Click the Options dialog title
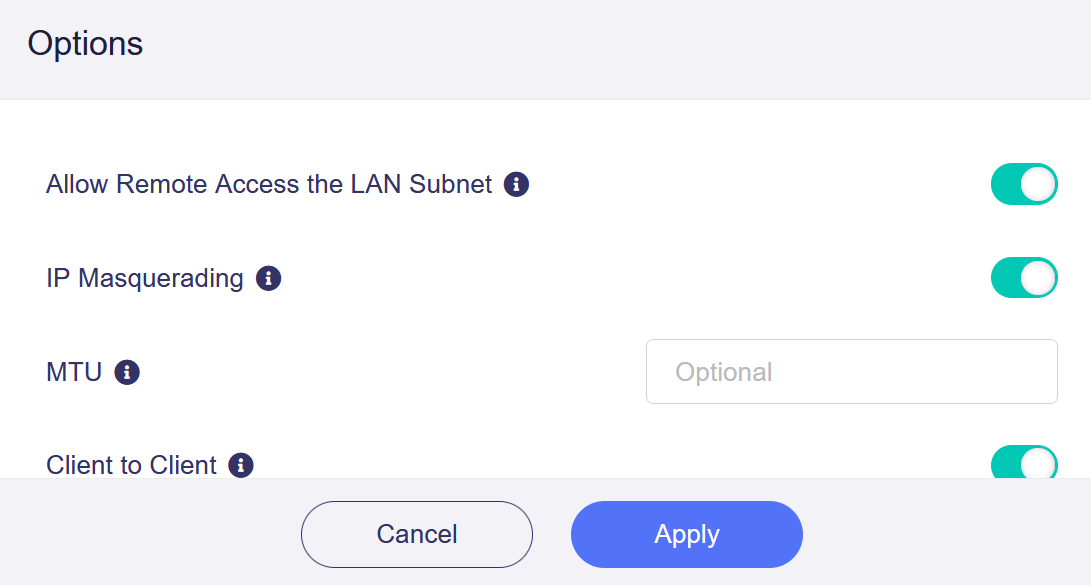This screenshot has width=1091, height=585. (85, 44)
